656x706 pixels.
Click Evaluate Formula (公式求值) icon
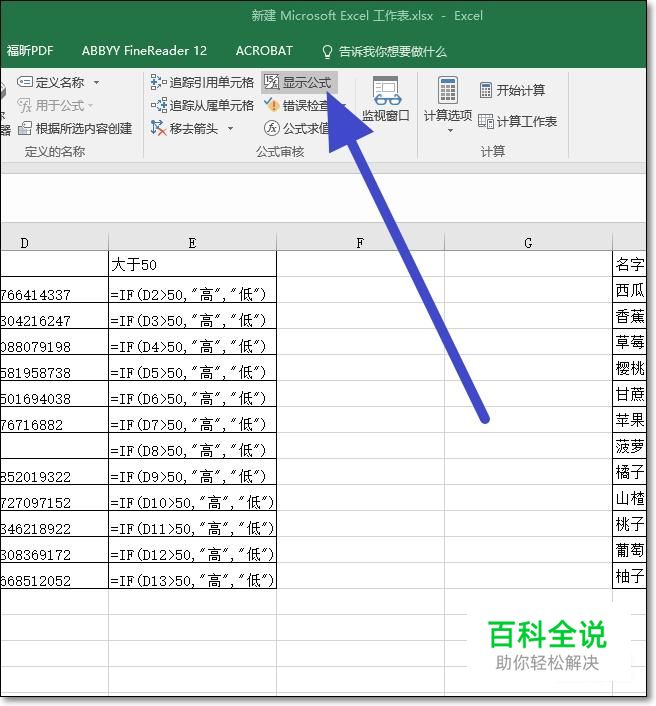pyautogui.click(x=271, y=128)
